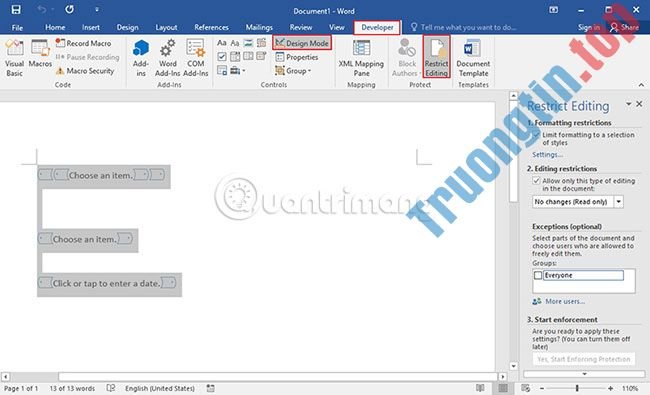This screenshot has width=650, height=395.
Task: Open Restrict Editing pane options arrow
Action: pyautogui.click(x=628, y=104)
